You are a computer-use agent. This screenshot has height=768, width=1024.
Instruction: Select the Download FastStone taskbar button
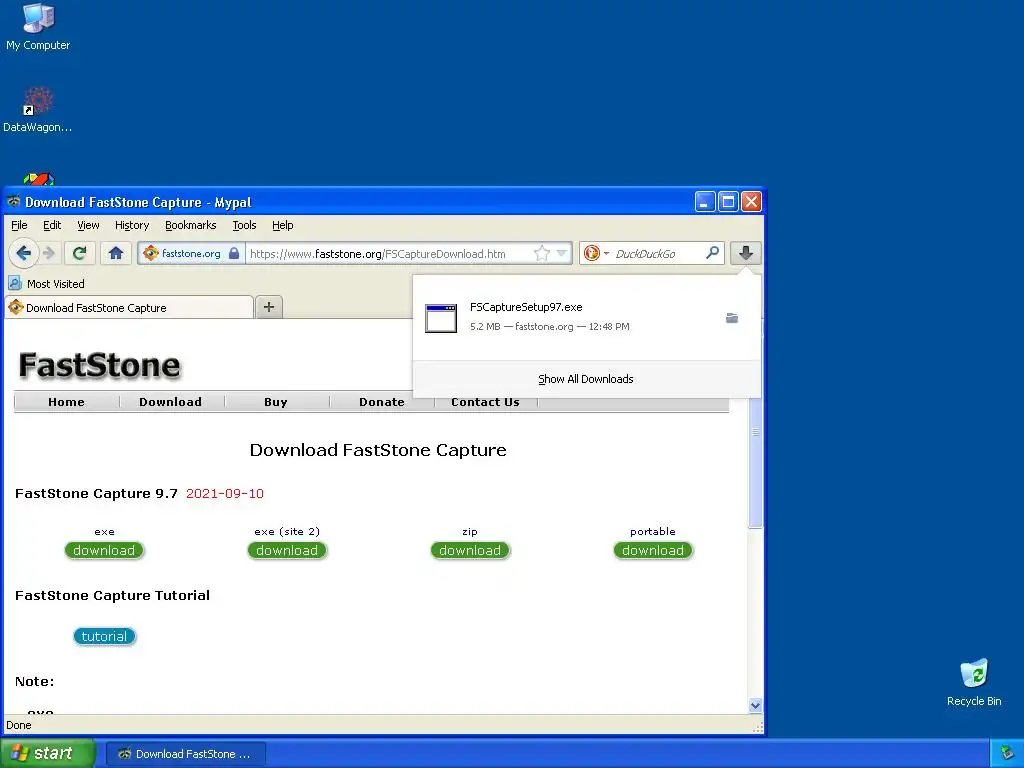pos(185,754)
